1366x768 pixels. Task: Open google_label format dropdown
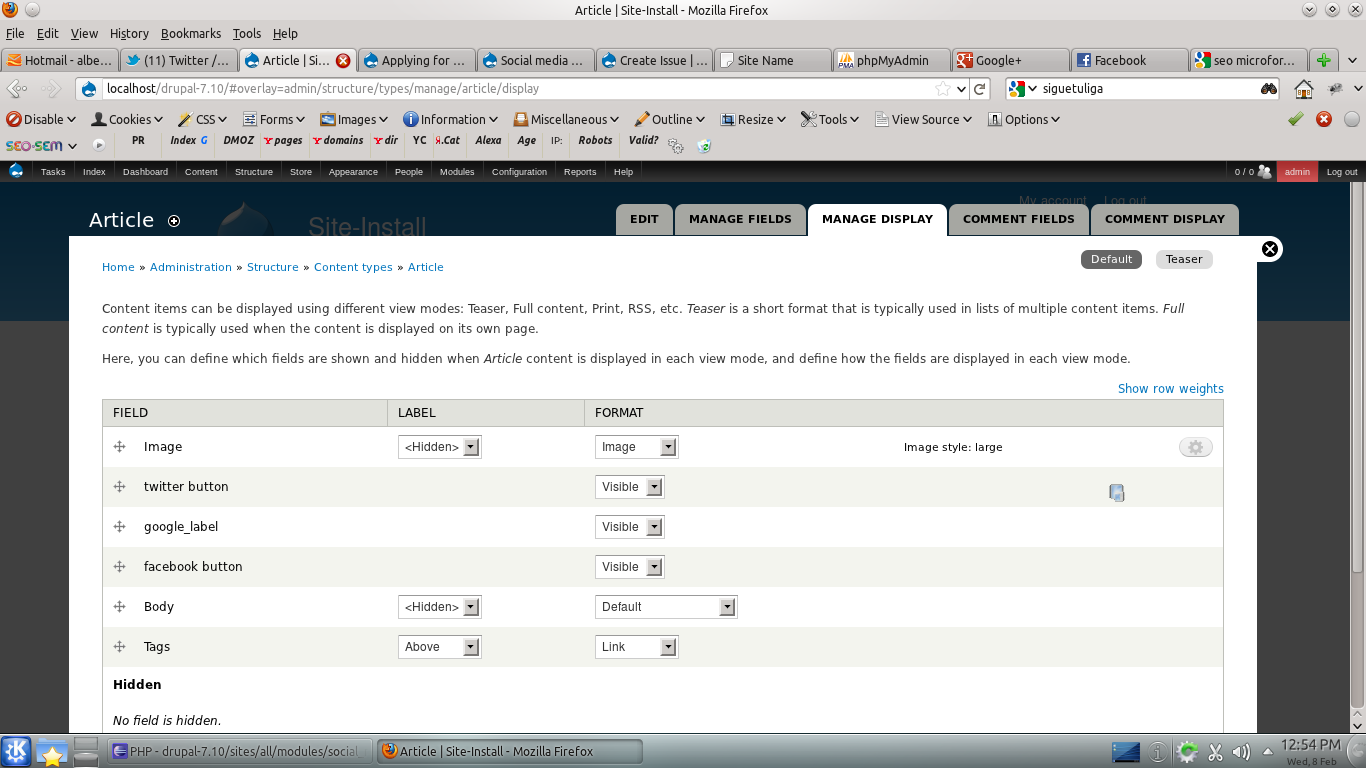[630, 527]
